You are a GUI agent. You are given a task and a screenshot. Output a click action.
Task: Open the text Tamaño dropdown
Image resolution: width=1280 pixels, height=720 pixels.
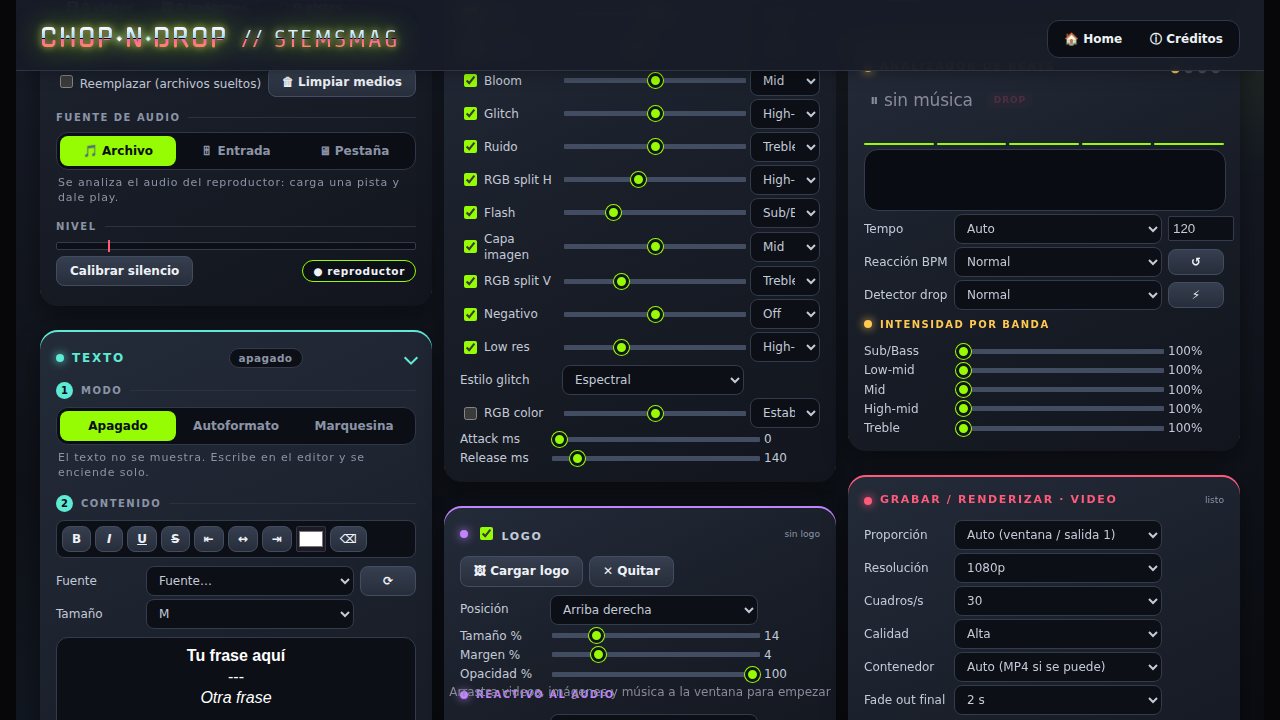(250, 614)
